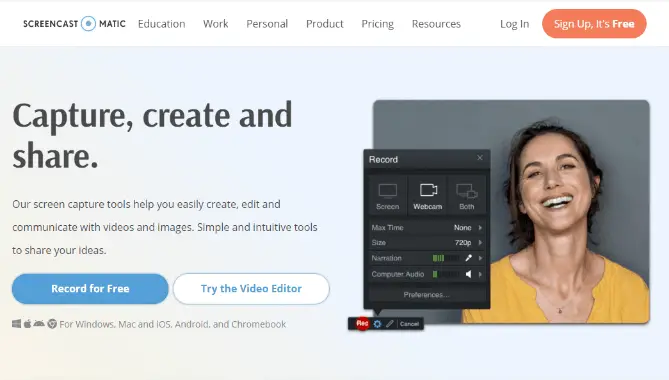Click the Apple platform icon
This screenshot has height=380, width=669.
click(x=27, y=324)
